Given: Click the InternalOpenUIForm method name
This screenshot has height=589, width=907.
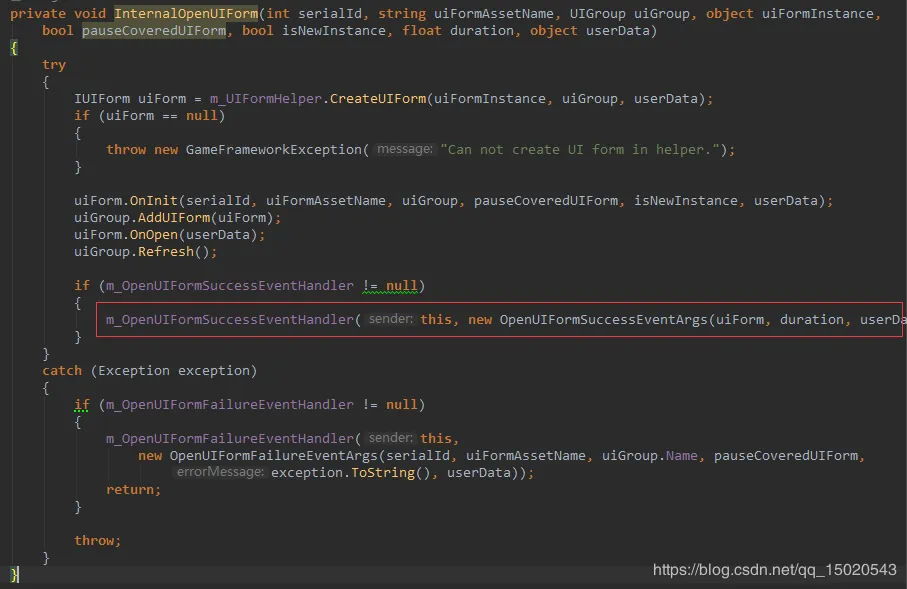Looking at the screenshot, I should click(186, 13).
